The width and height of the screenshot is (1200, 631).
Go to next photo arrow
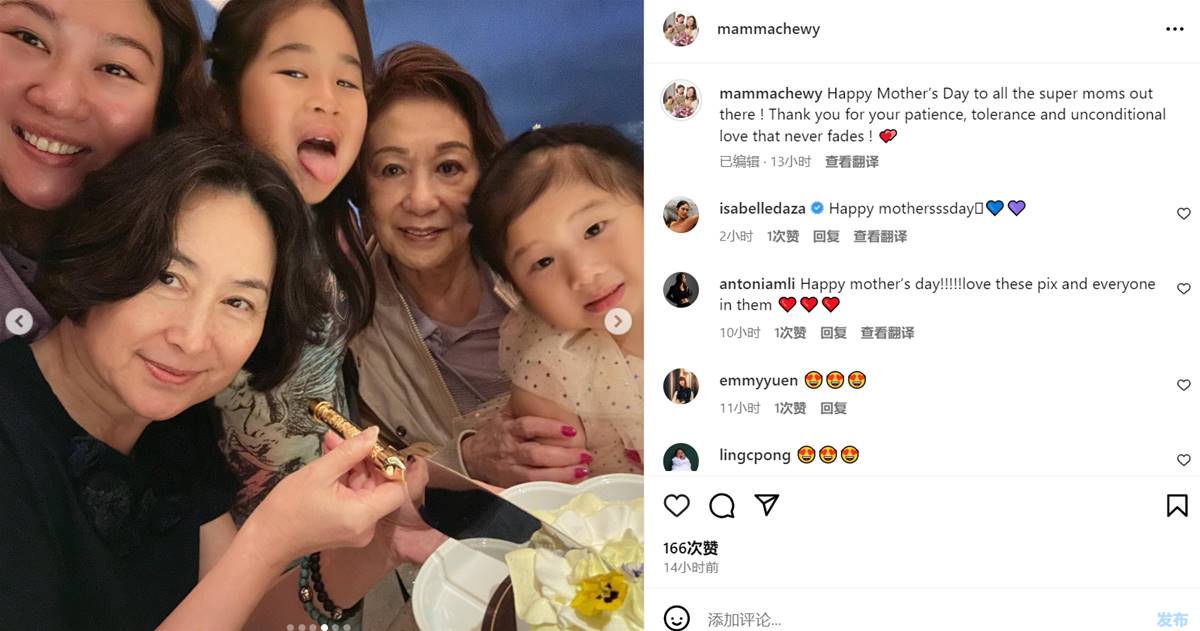click(618, 321)
